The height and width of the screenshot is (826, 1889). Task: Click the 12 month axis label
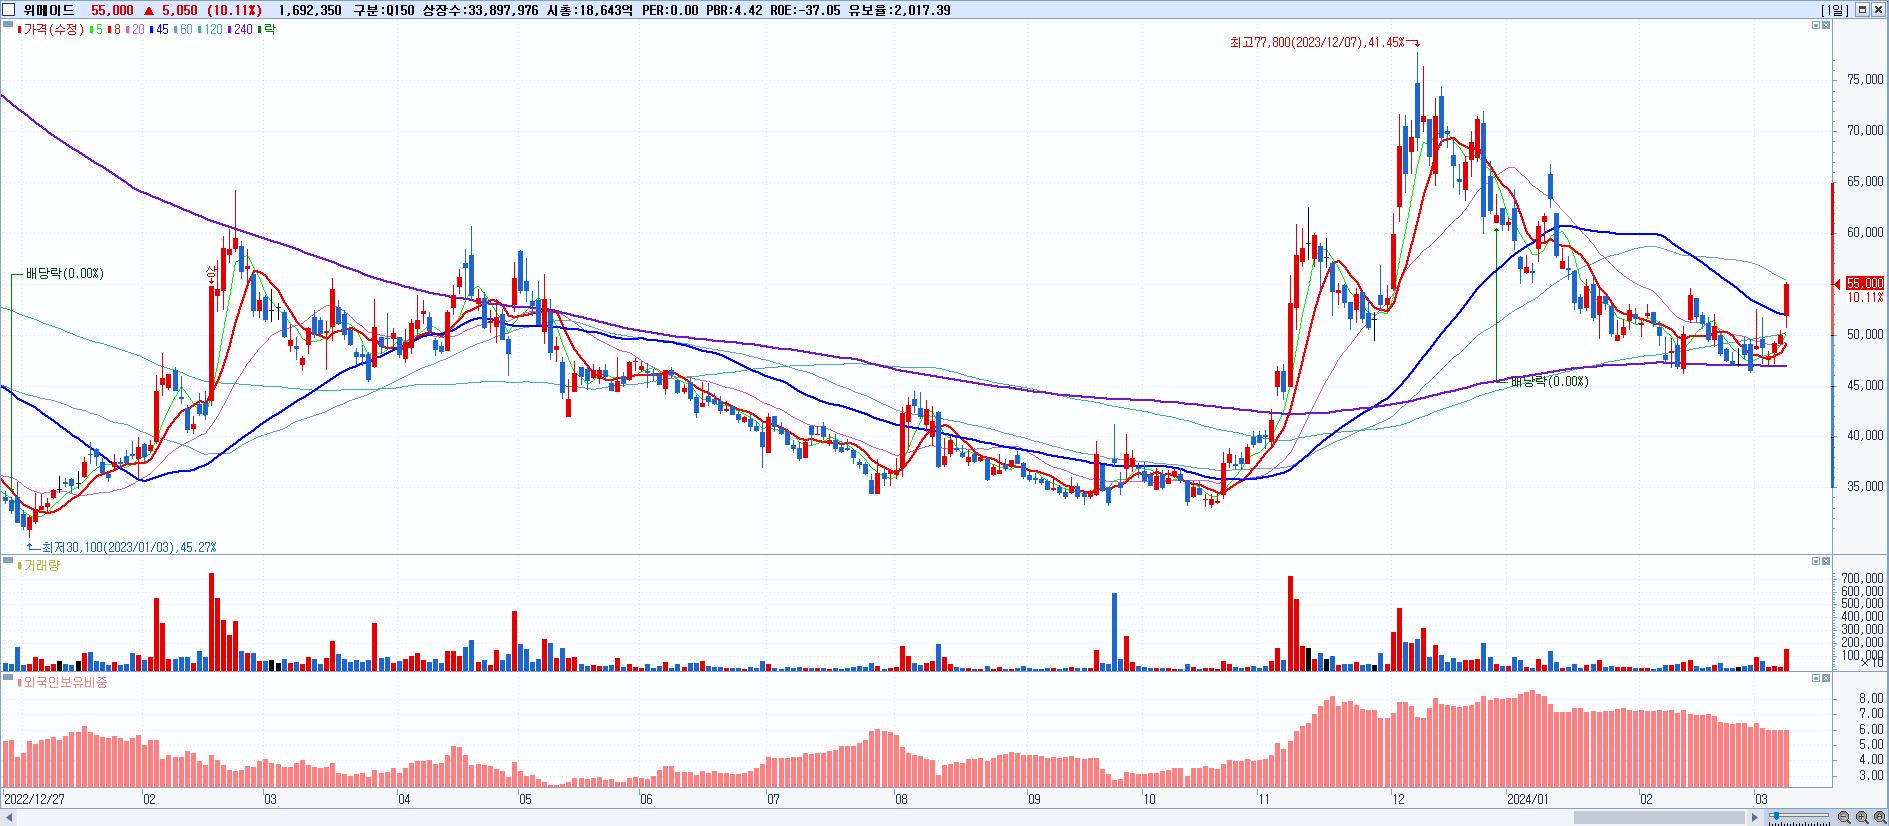[1397, 799]
